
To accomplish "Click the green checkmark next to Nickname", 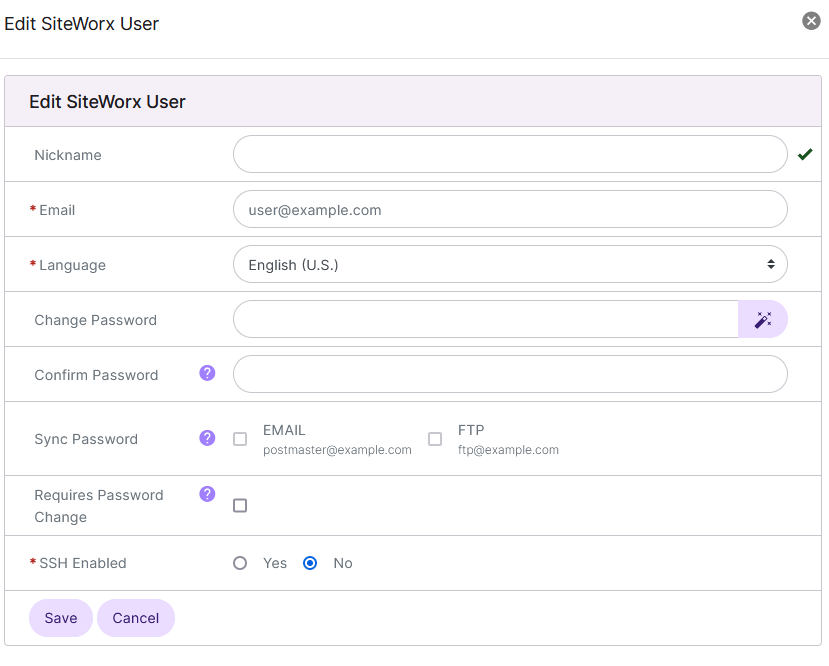I will point(805,154).
